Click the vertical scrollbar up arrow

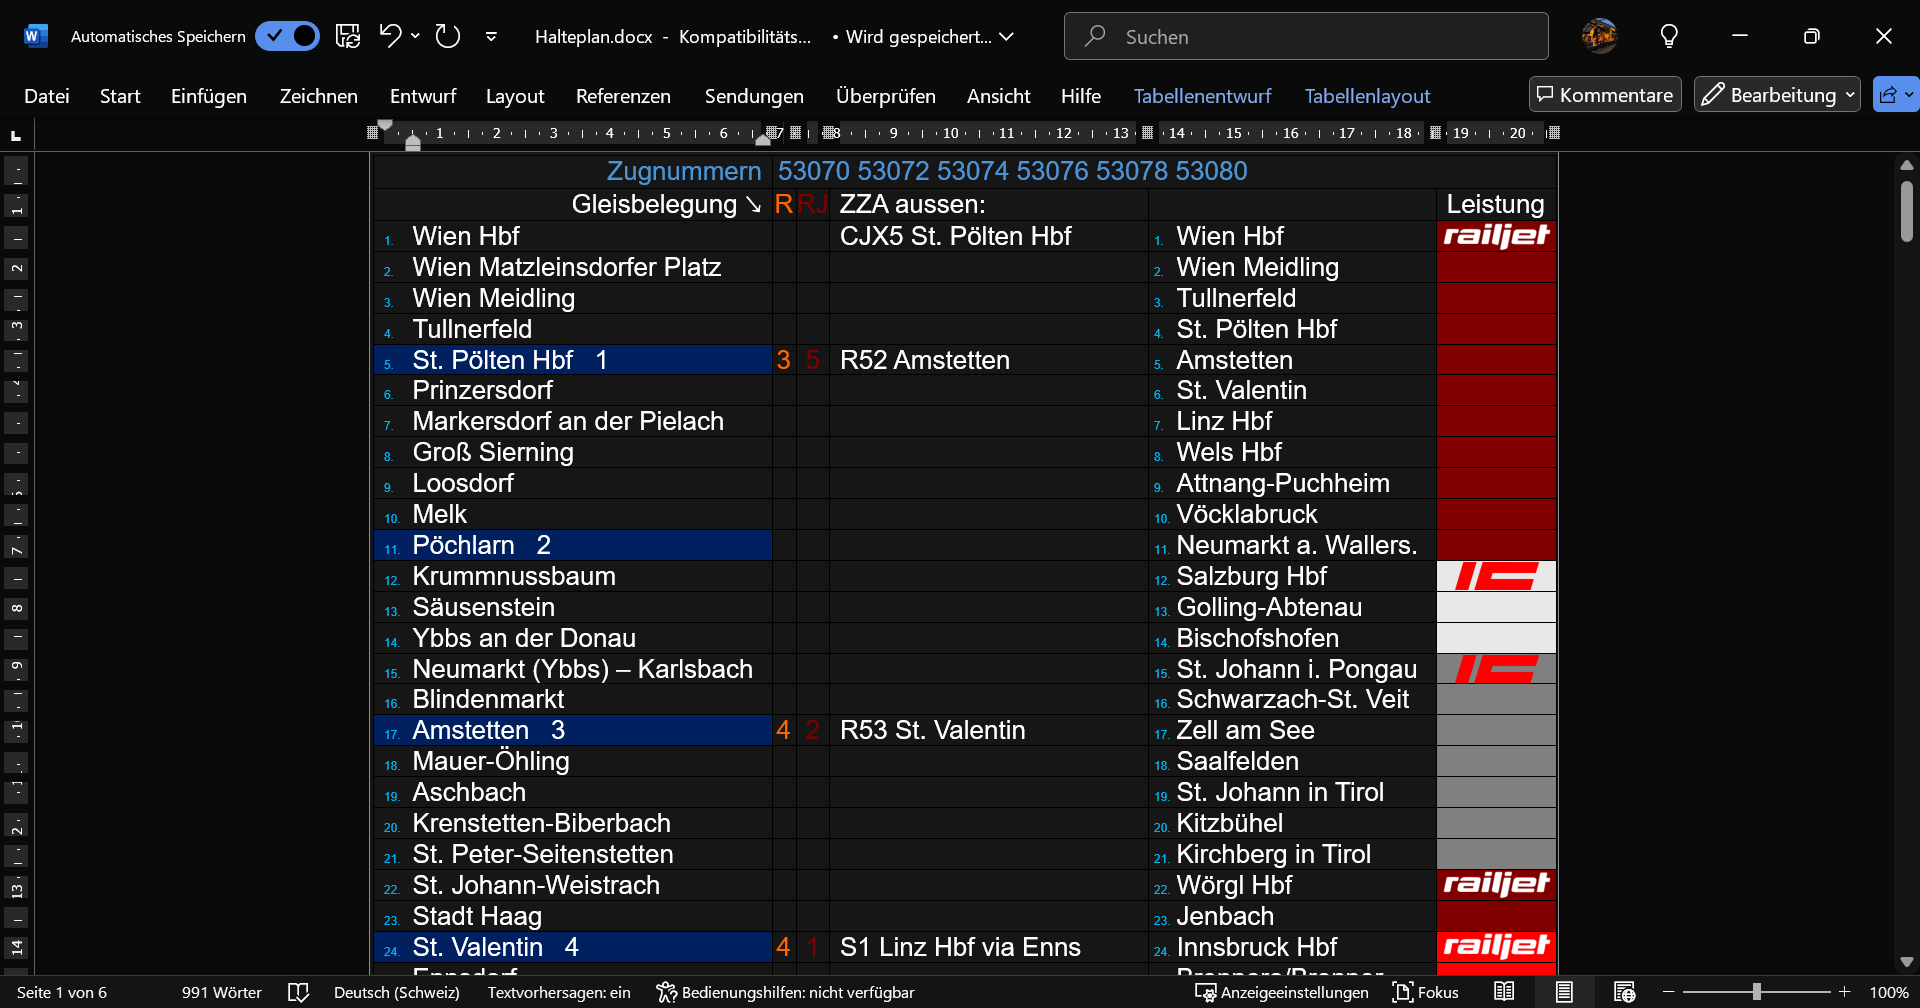(x=1907, y=165)
